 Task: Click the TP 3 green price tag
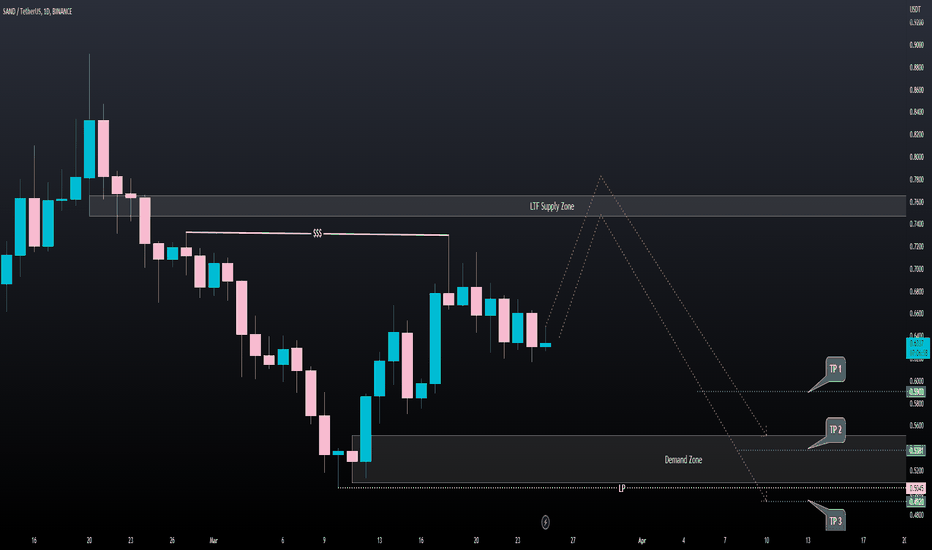(916, 502)
